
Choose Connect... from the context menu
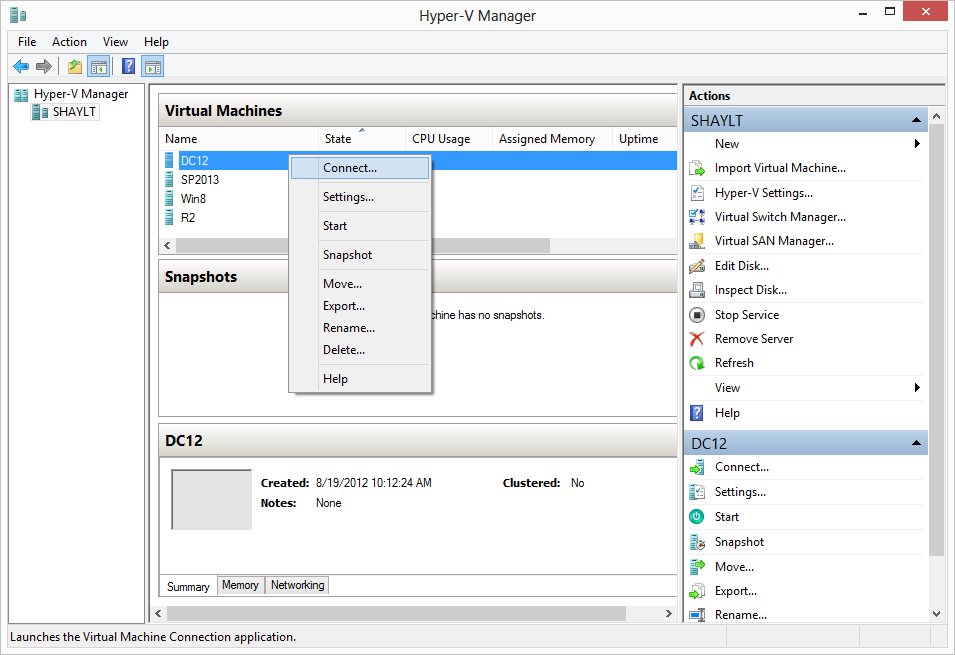tap(350, 168)
